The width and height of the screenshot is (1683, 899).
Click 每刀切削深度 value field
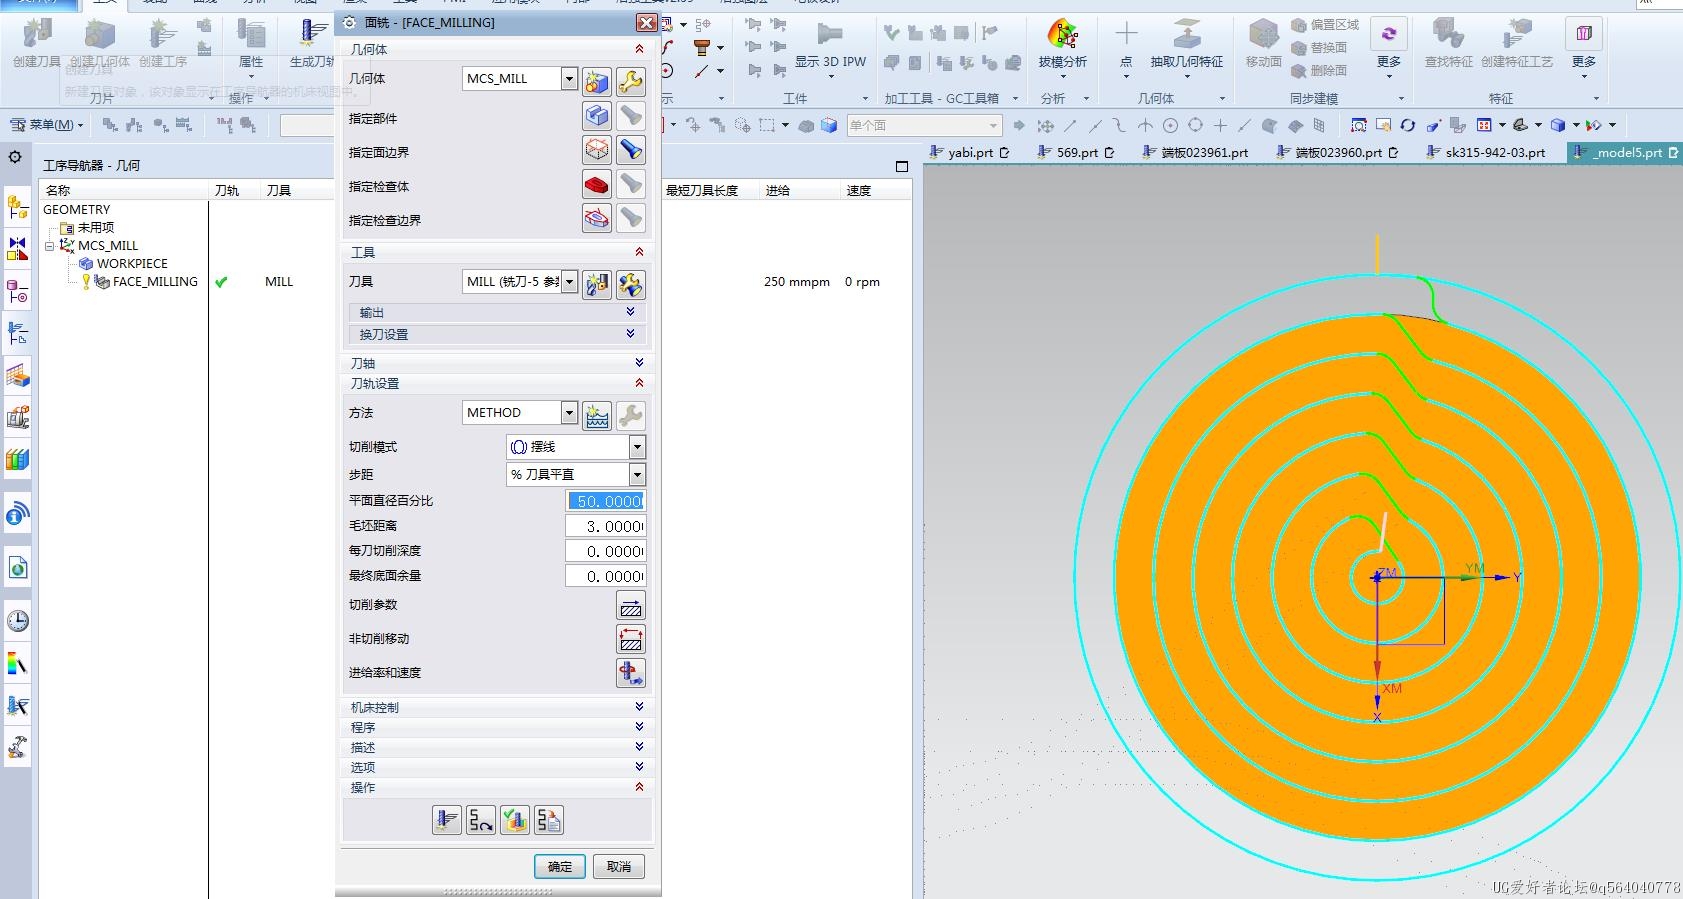click(606, 551)
